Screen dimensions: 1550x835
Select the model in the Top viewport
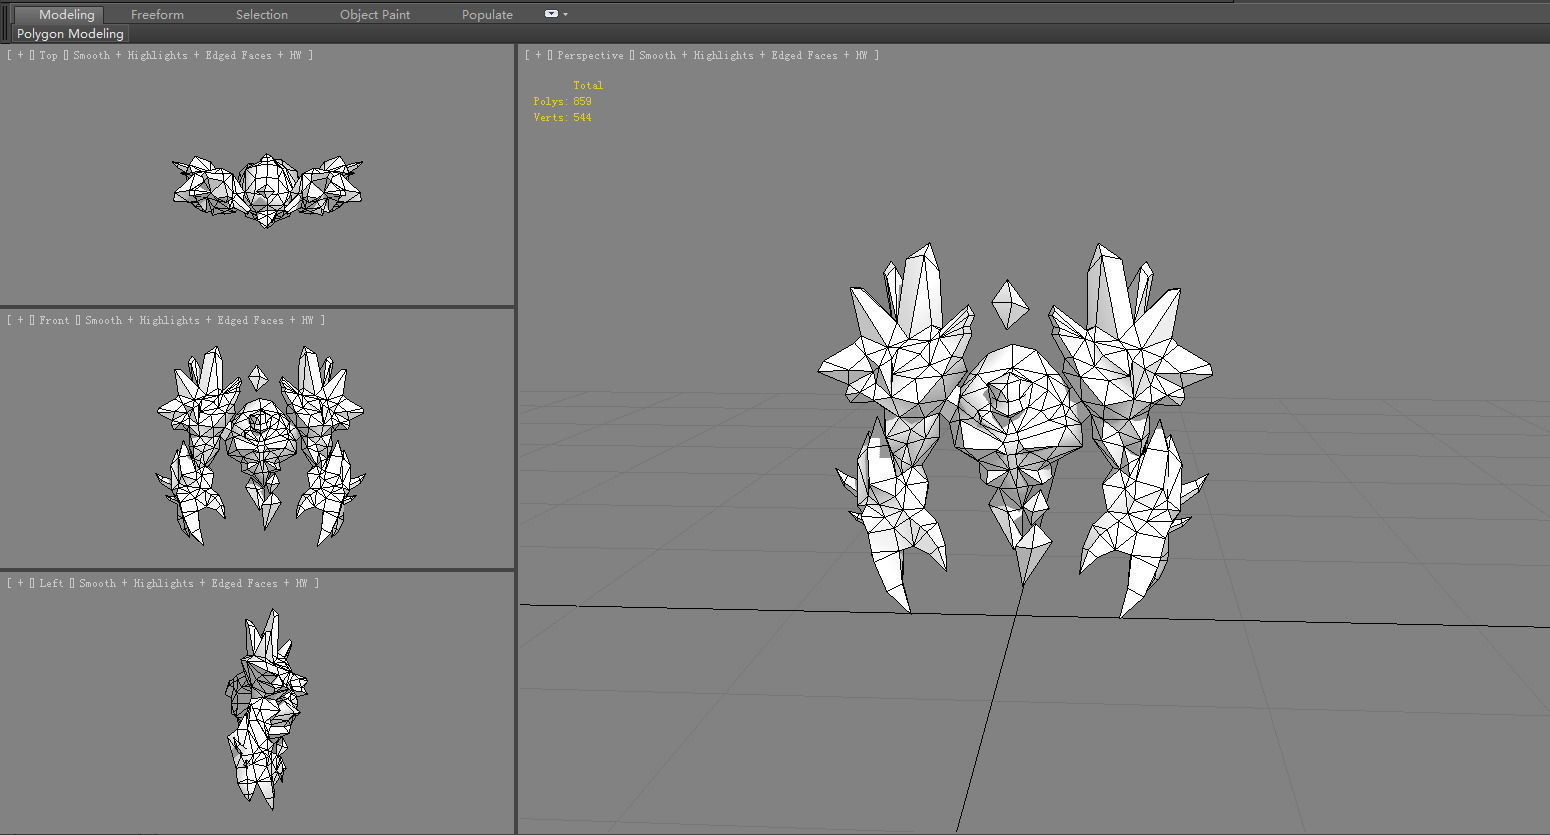tap(266, 190)
